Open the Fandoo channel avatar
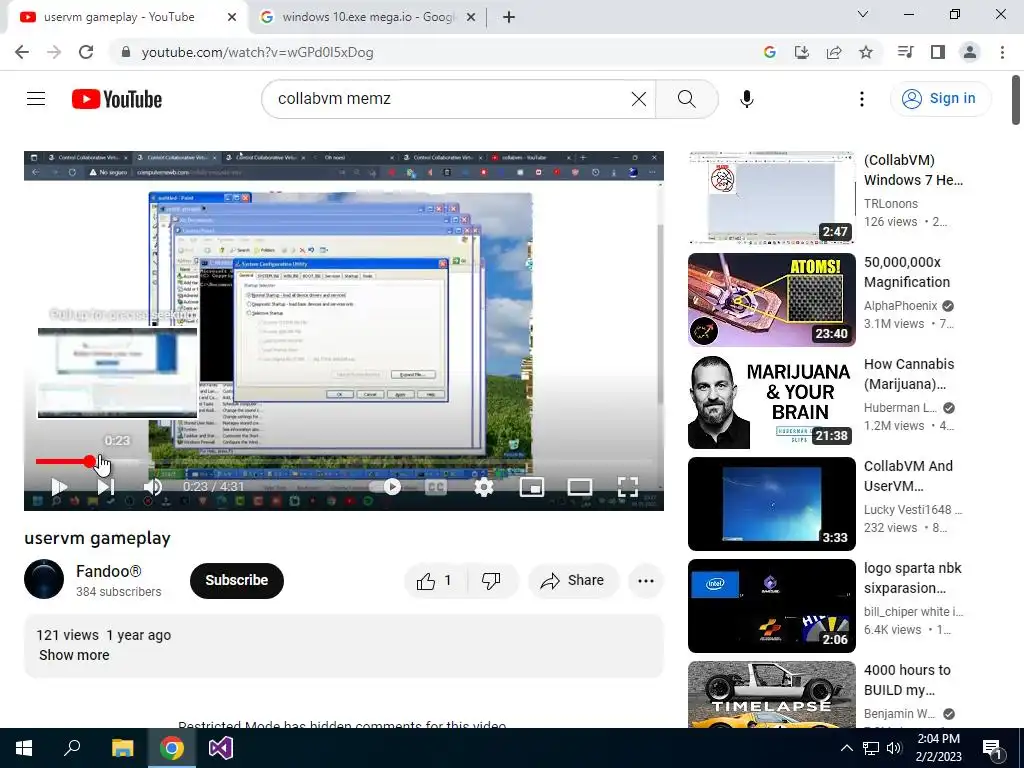Viewport: 1024px width, 768px height. point(44,579)
